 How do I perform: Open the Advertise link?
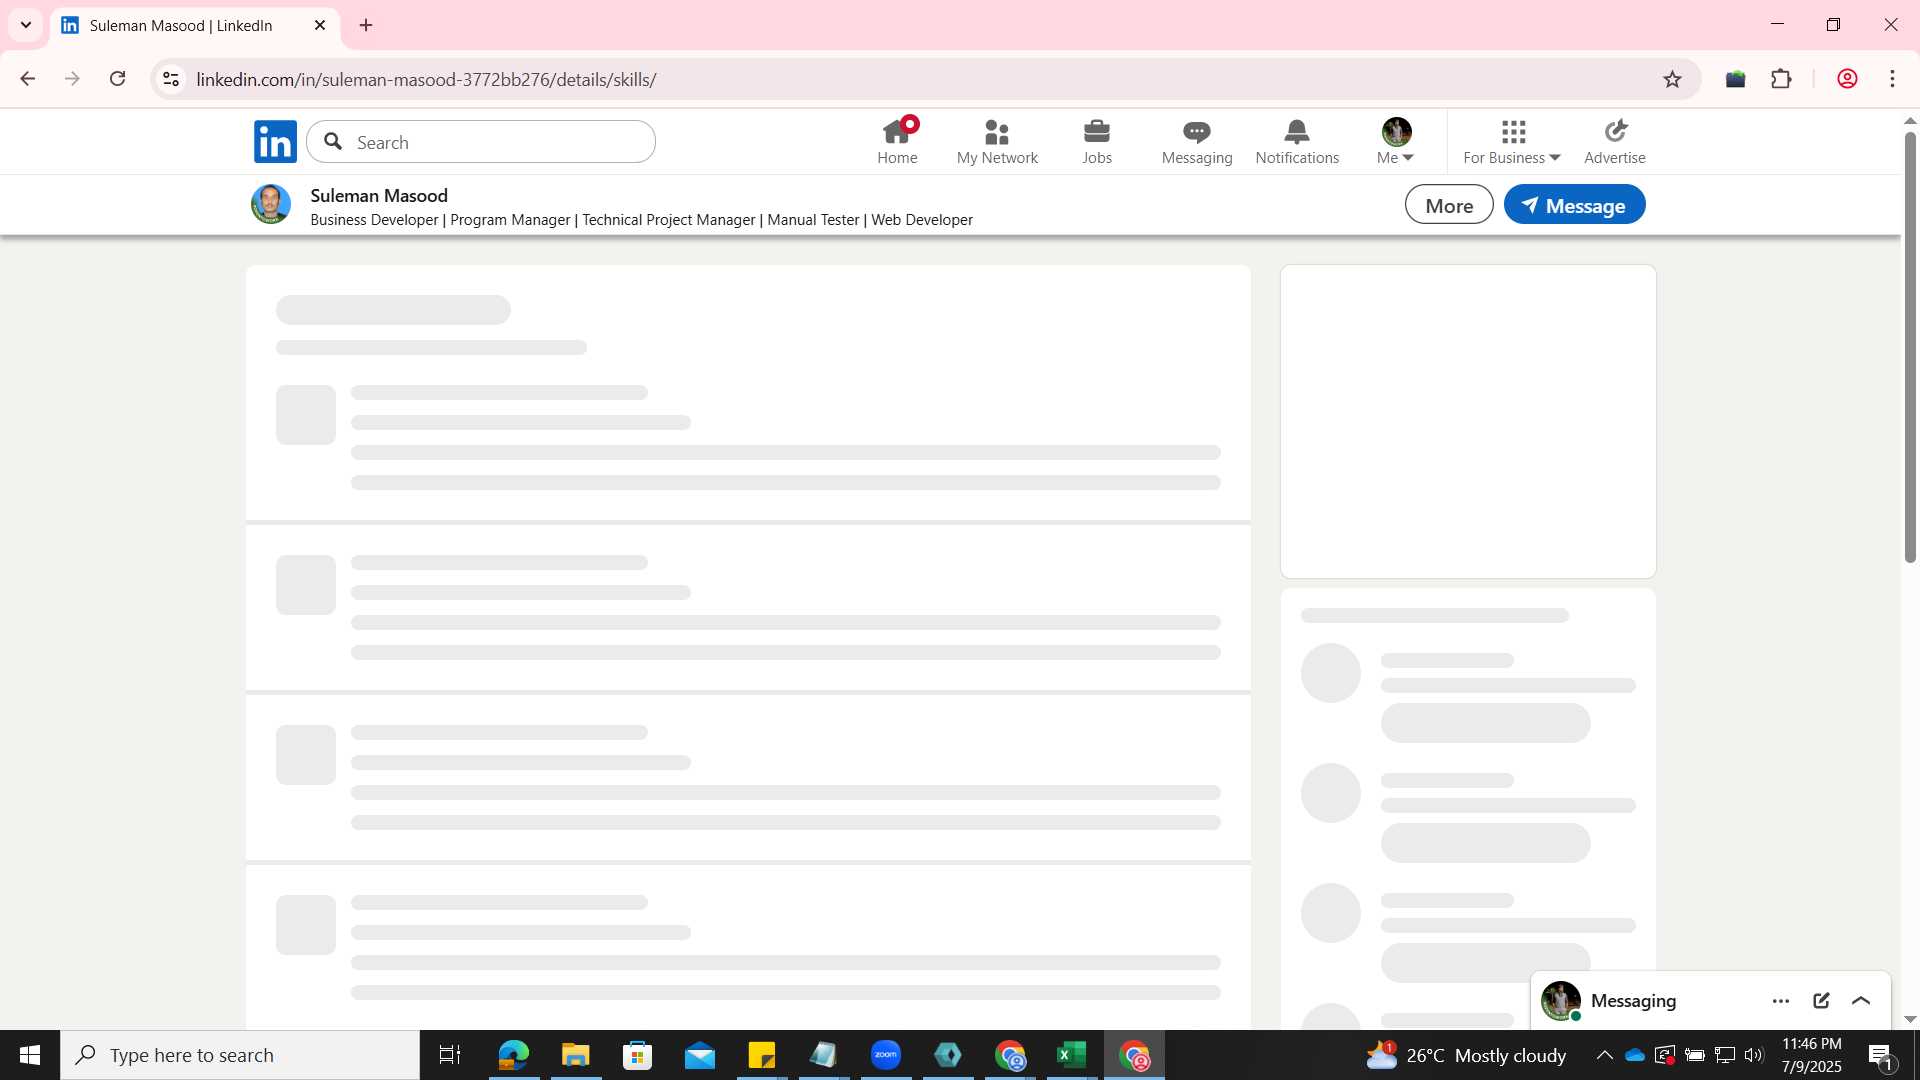click(x=1615, y=142)
